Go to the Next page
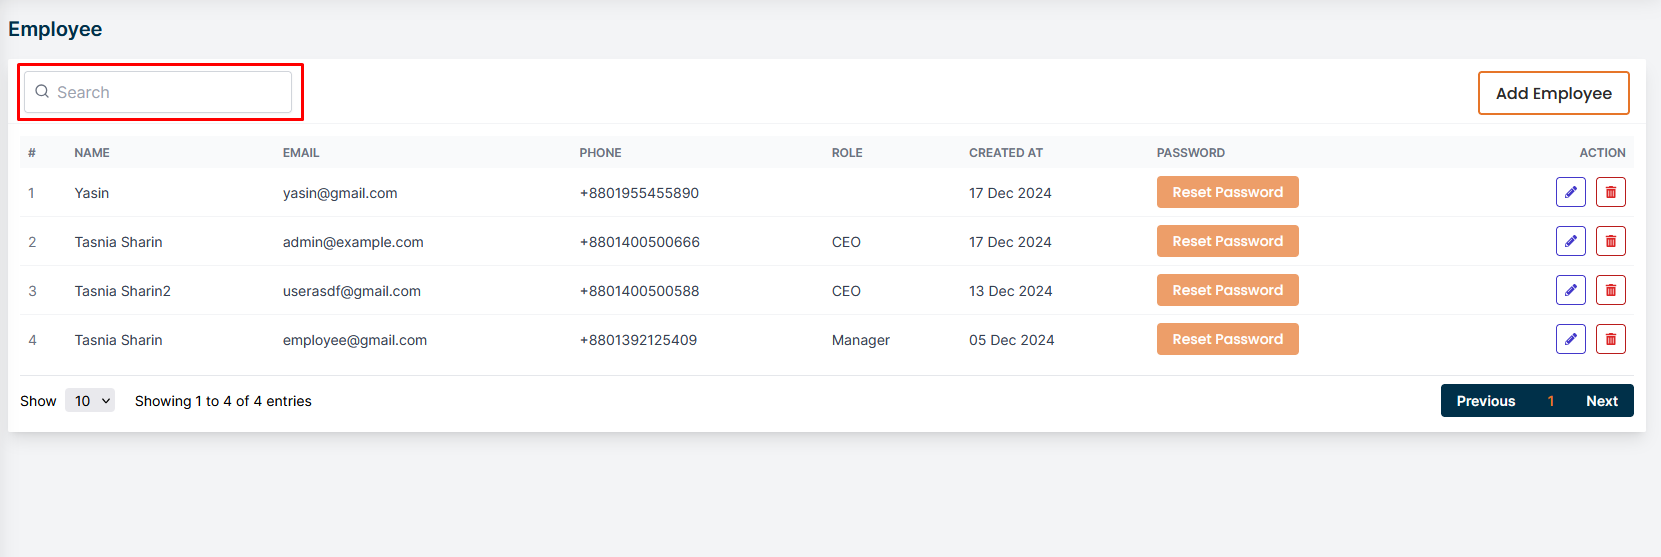The image size is (1661, 557). click(x=1601, y=401)
